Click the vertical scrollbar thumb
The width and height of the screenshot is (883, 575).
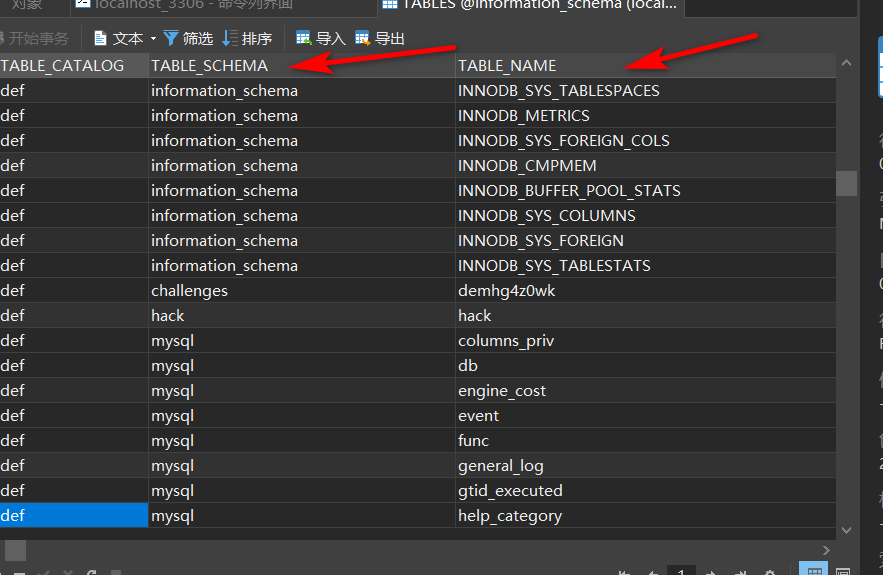[846, 183]
